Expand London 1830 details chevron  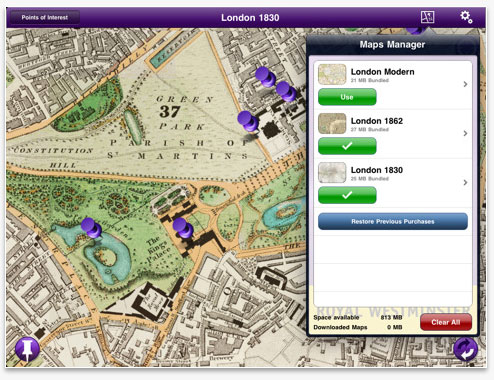point(465,182)
